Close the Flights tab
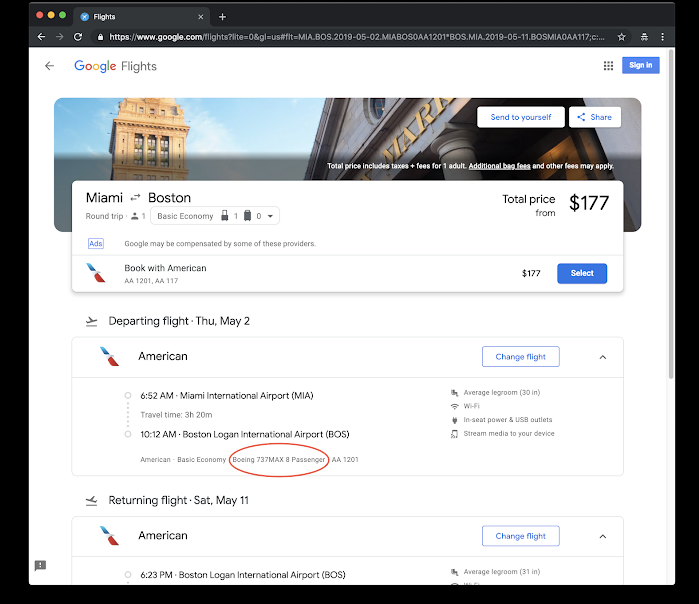Screen dimensions: 699x604 tap(203, 17)
